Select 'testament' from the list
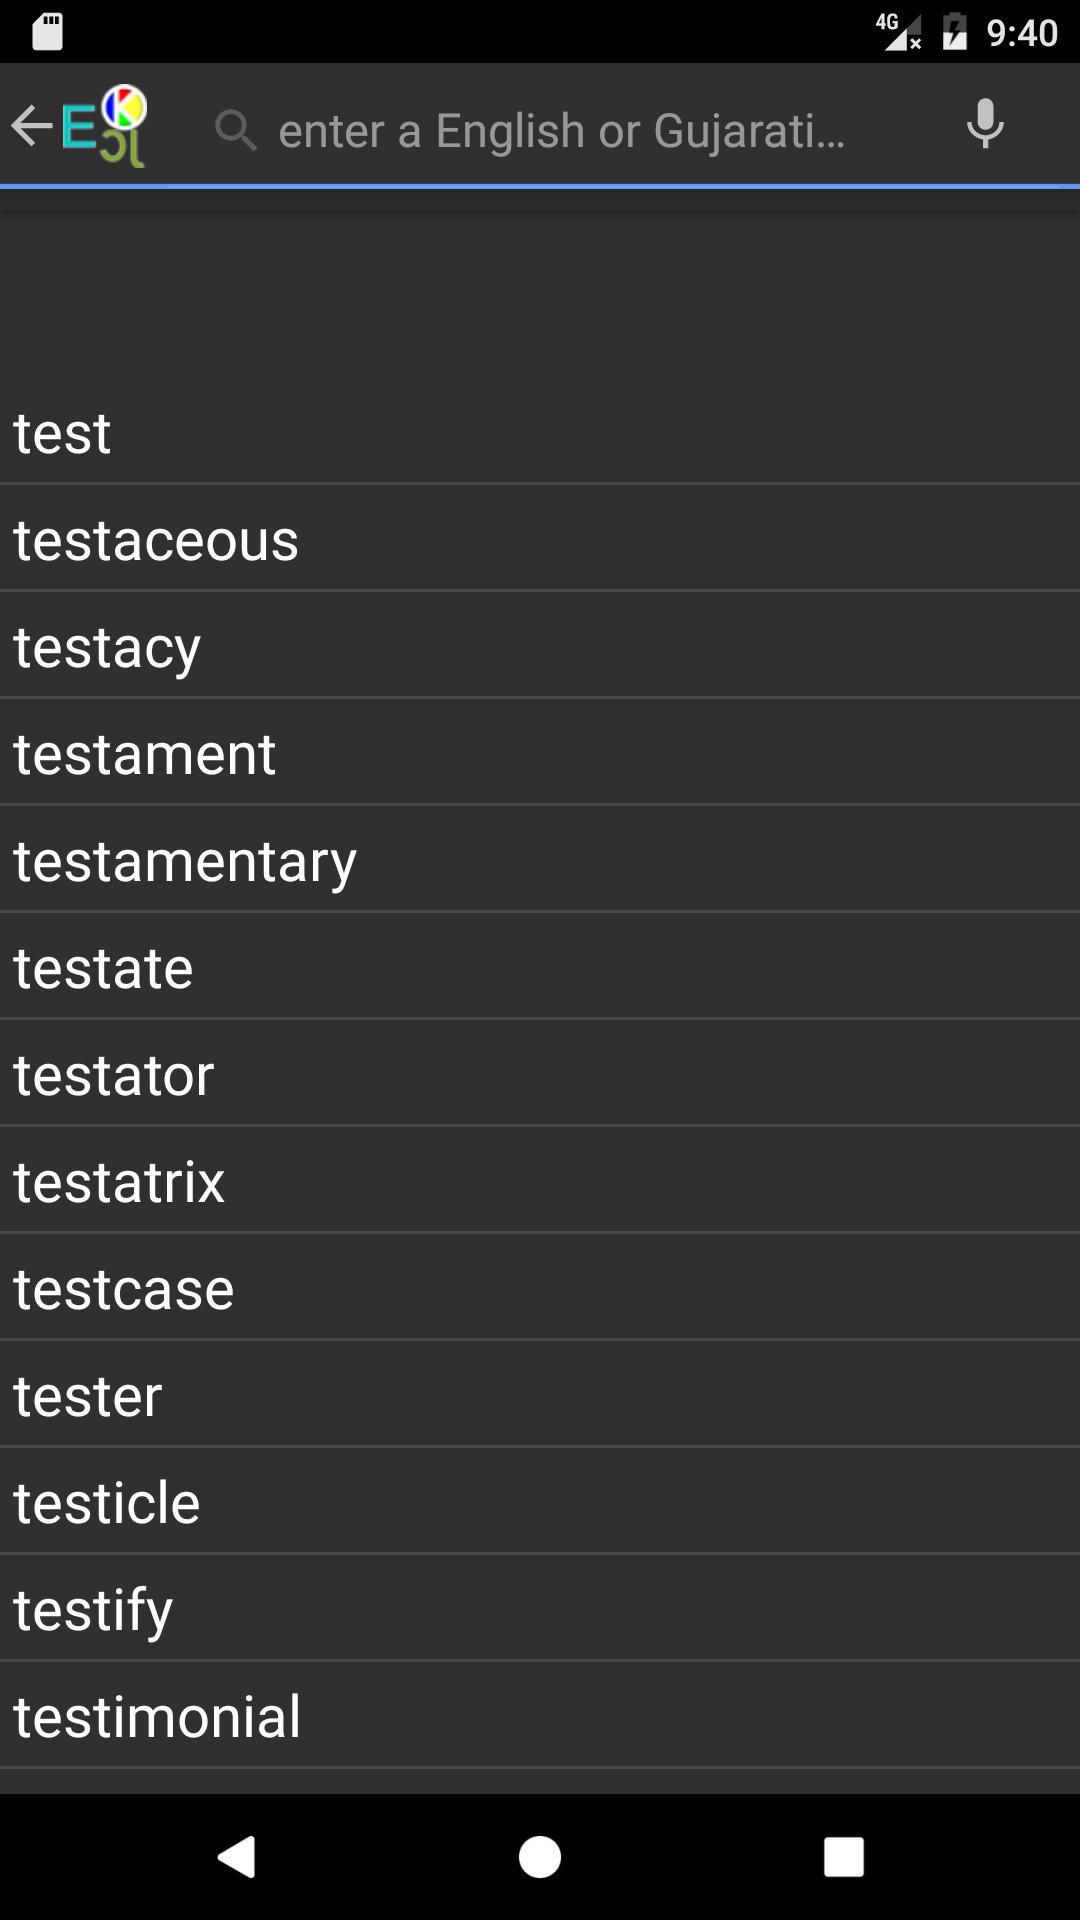 (x=540, y=753)
